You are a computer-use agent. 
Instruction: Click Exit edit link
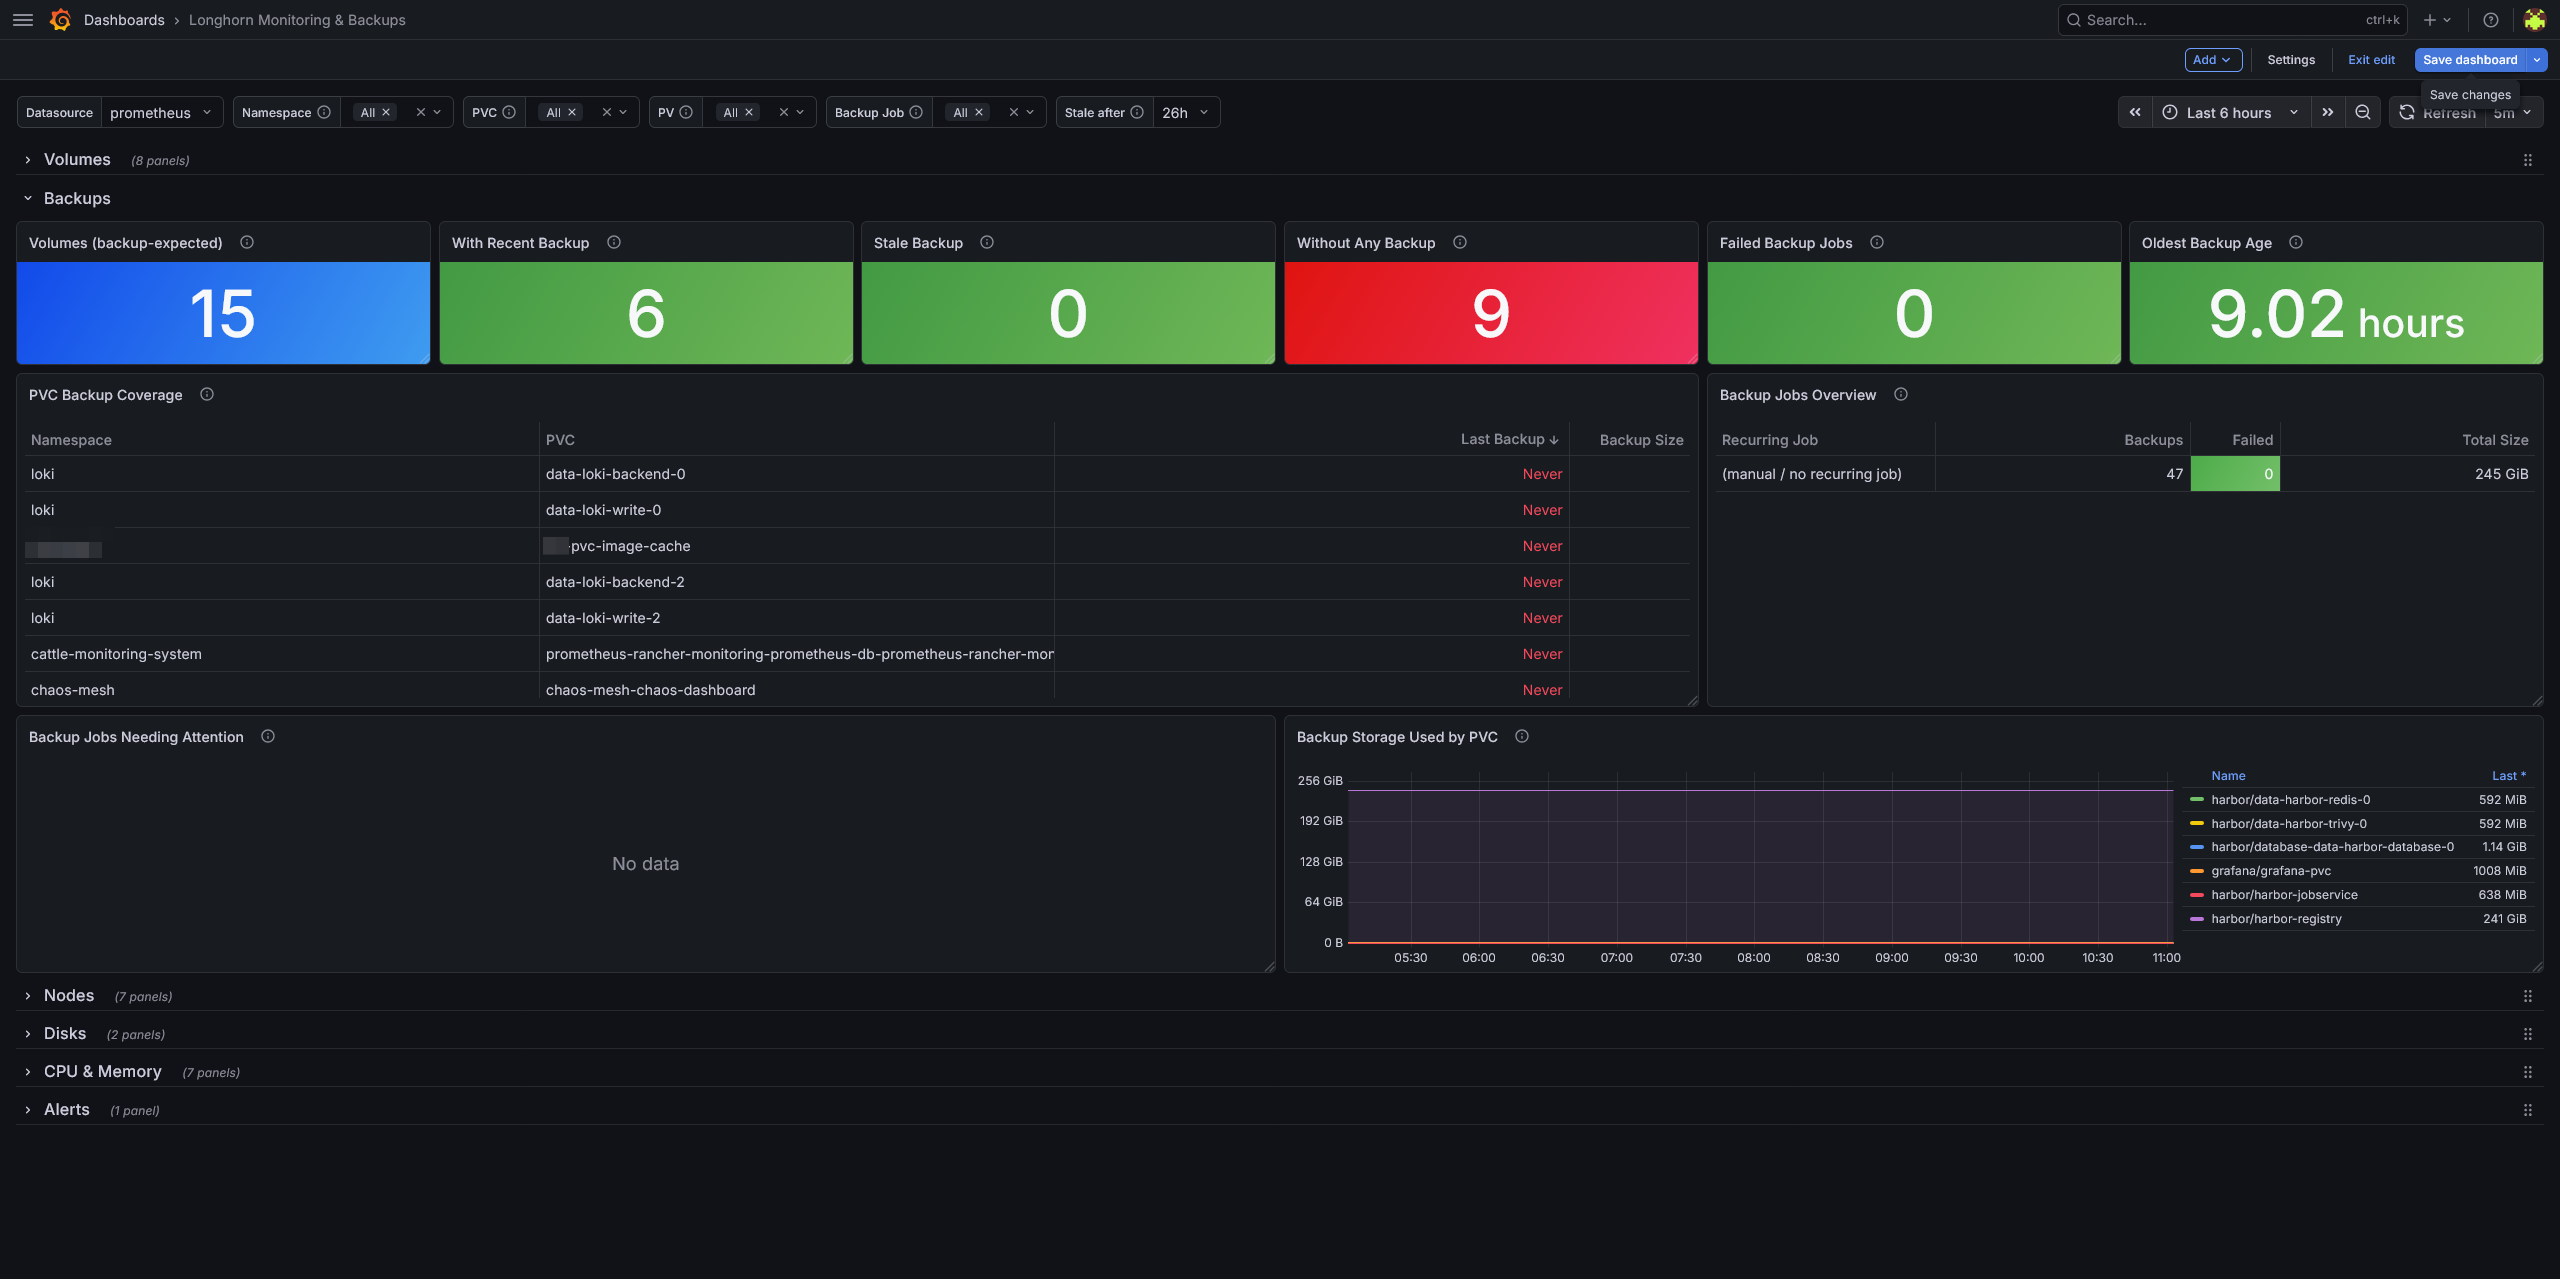point(2371,60)
